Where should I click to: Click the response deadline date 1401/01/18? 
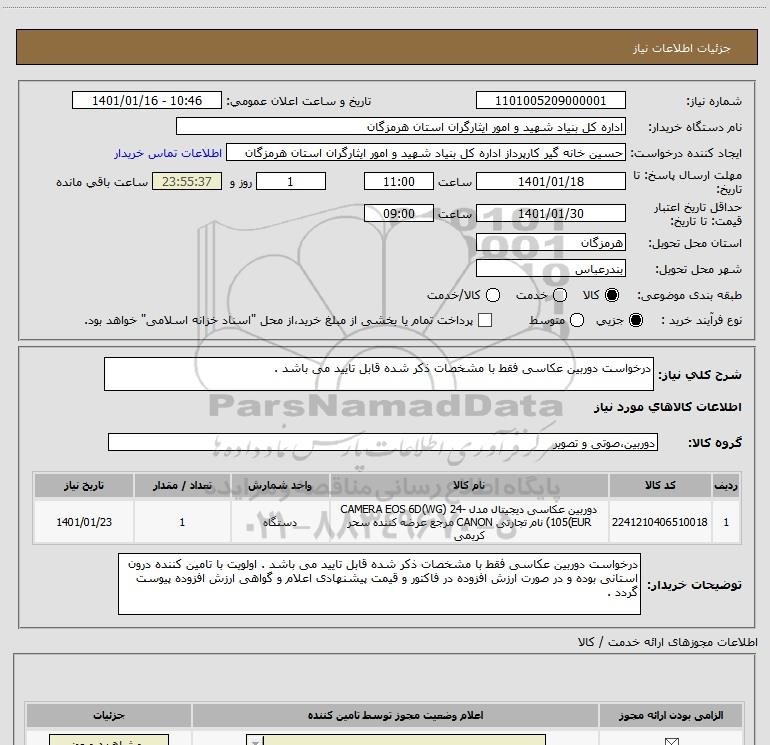coord(550,181)
